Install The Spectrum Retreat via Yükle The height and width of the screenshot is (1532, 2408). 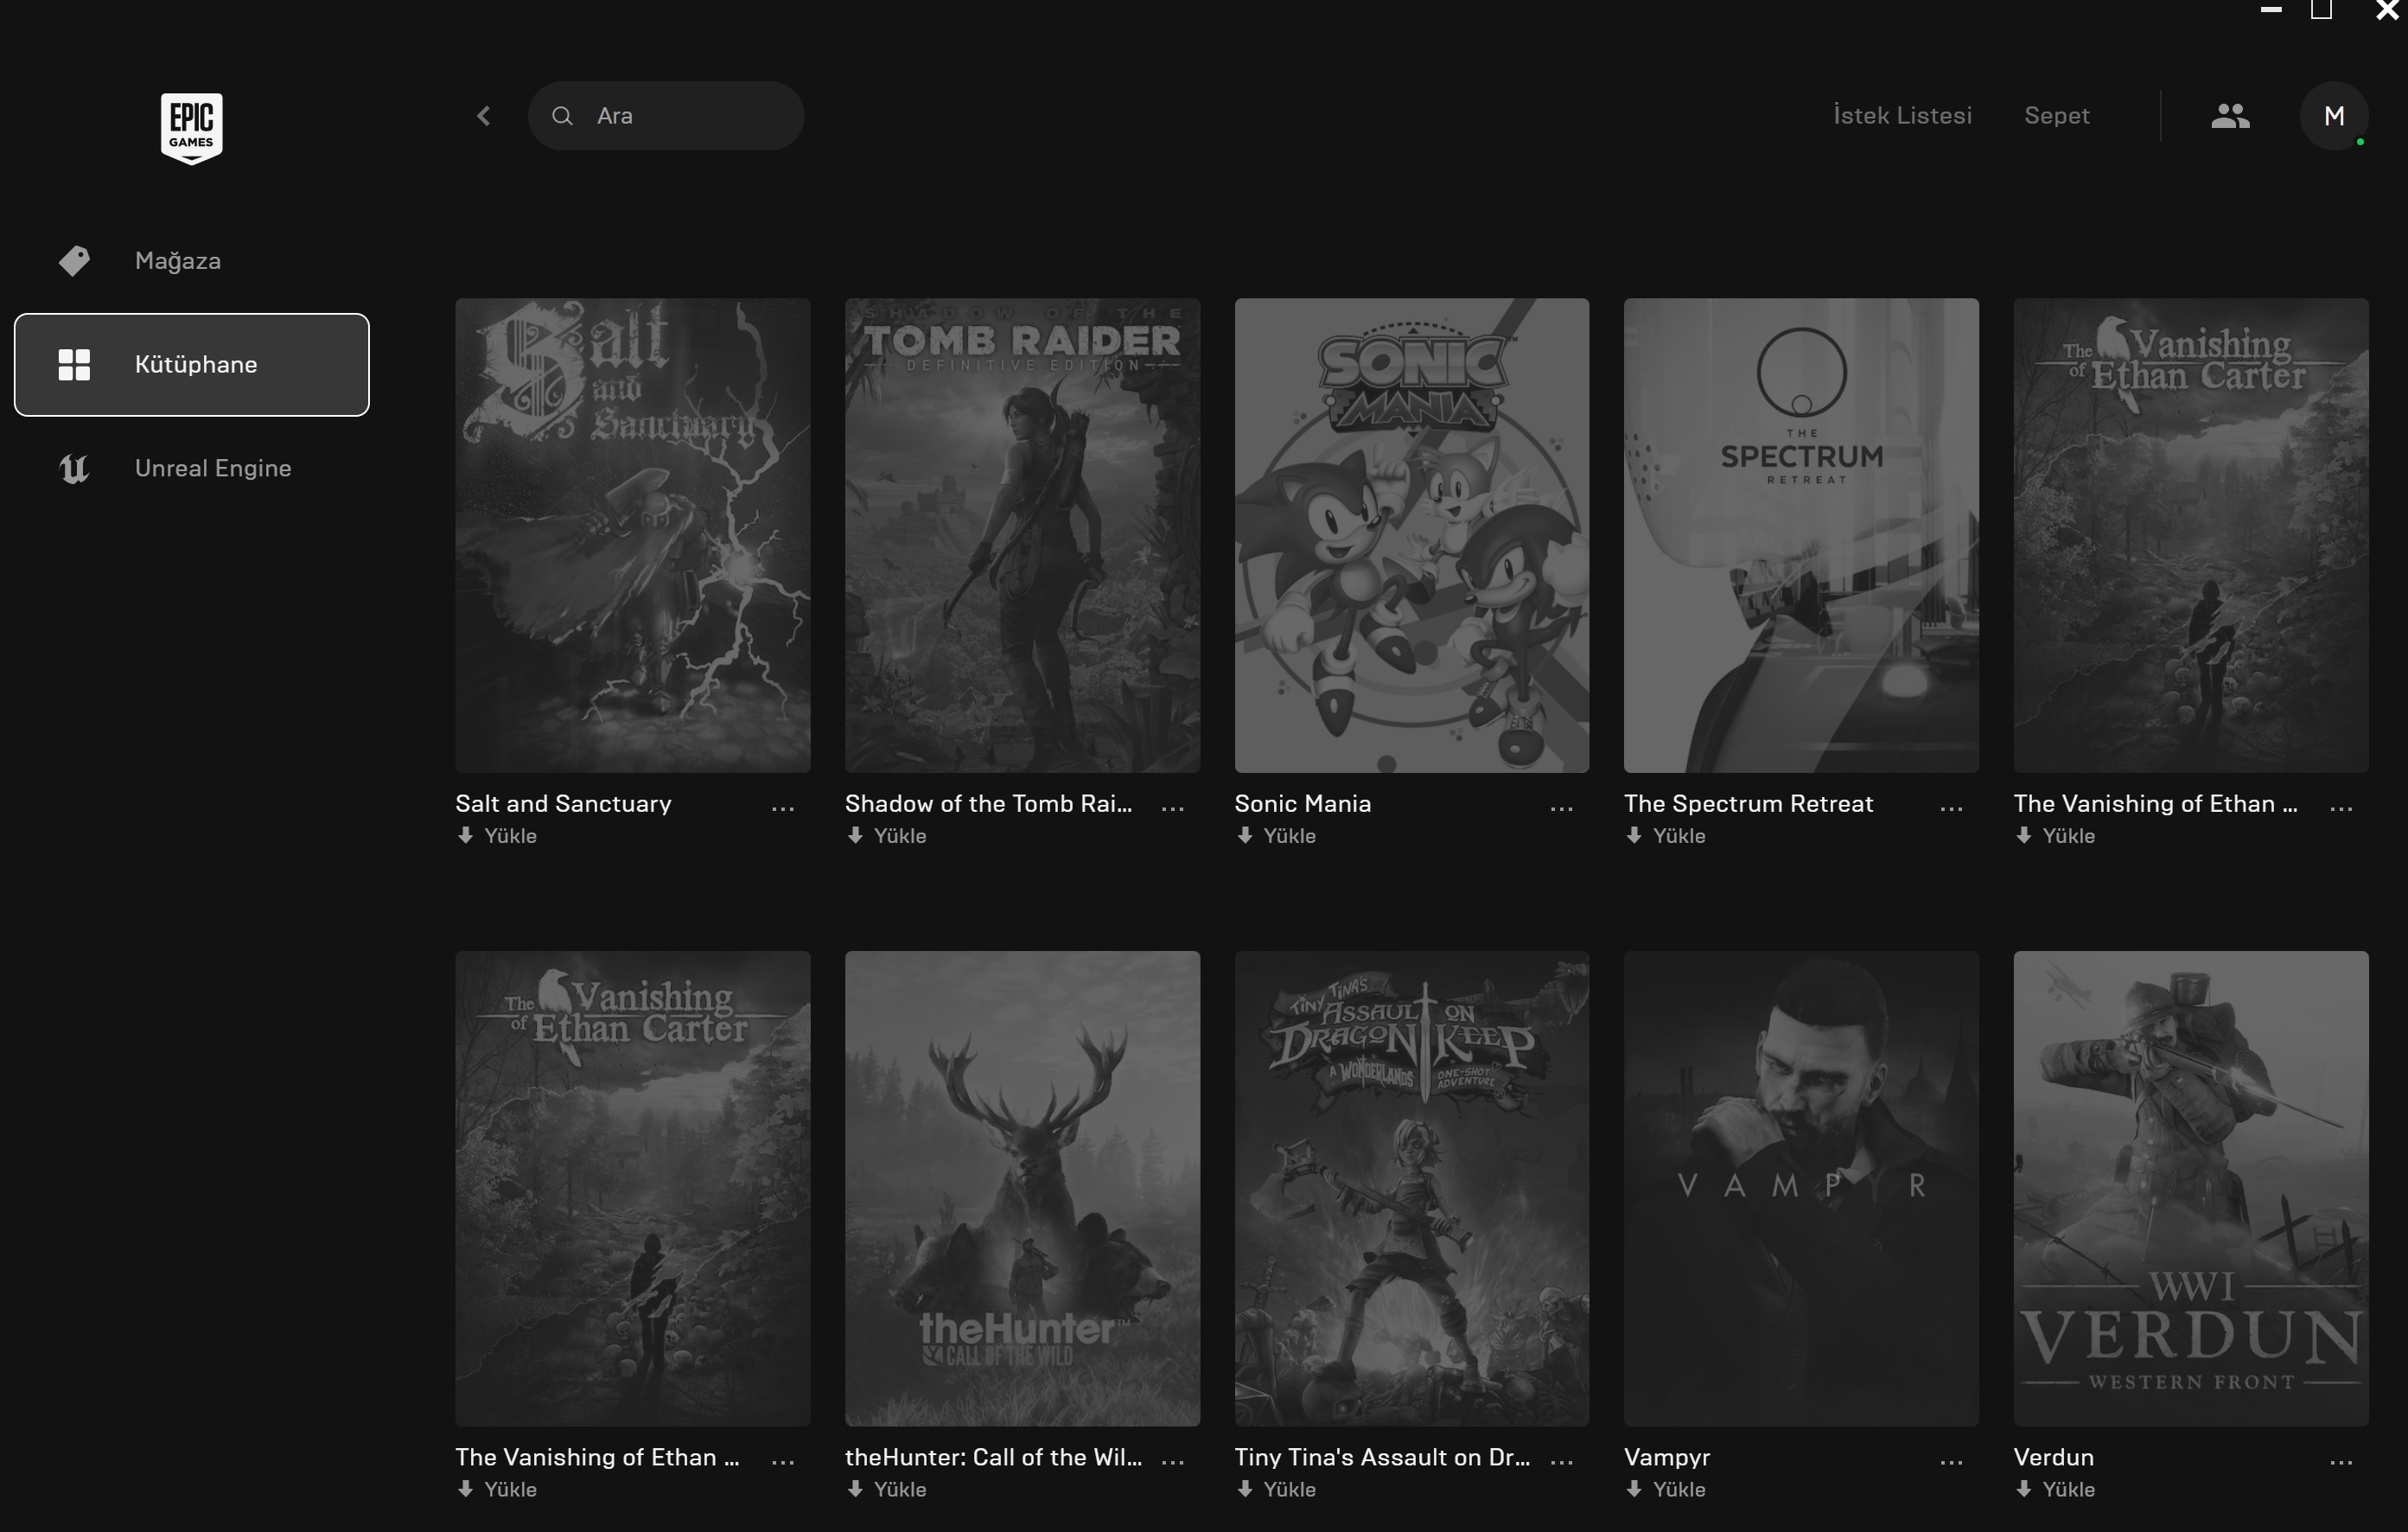pos(1665,836)
